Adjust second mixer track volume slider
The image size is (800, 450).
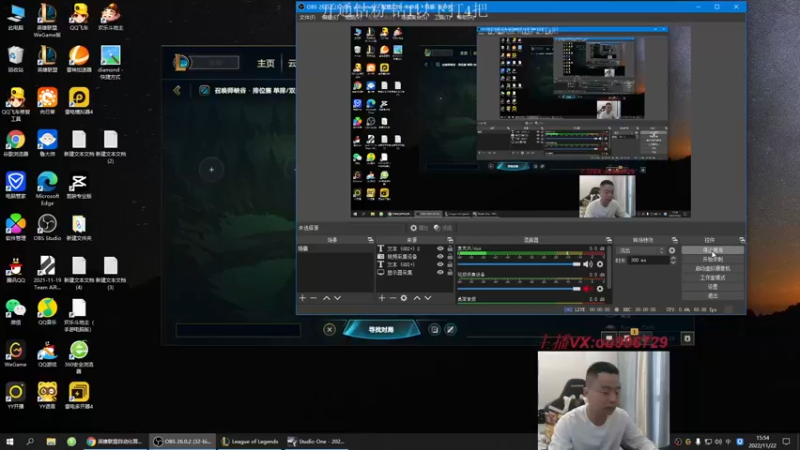[519, 289]
